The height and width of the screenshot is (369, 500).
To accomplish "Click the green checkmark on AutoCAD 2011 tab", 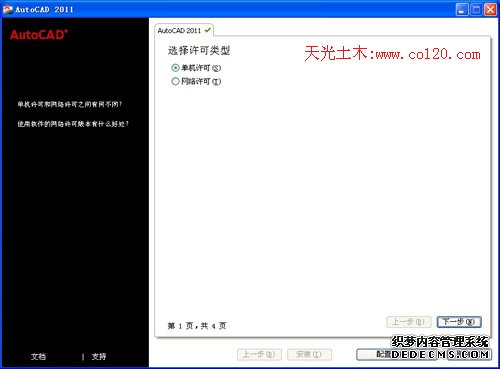I will point(208,30).
